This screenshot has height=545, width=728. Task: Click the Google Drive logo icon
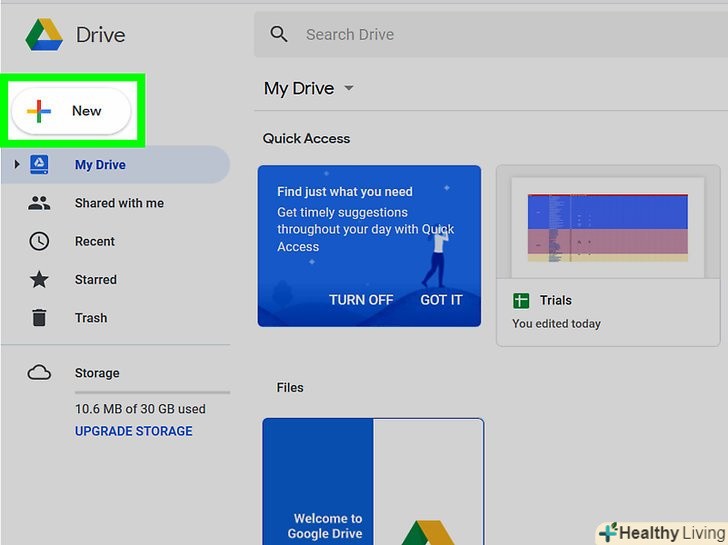coord(44,35)
